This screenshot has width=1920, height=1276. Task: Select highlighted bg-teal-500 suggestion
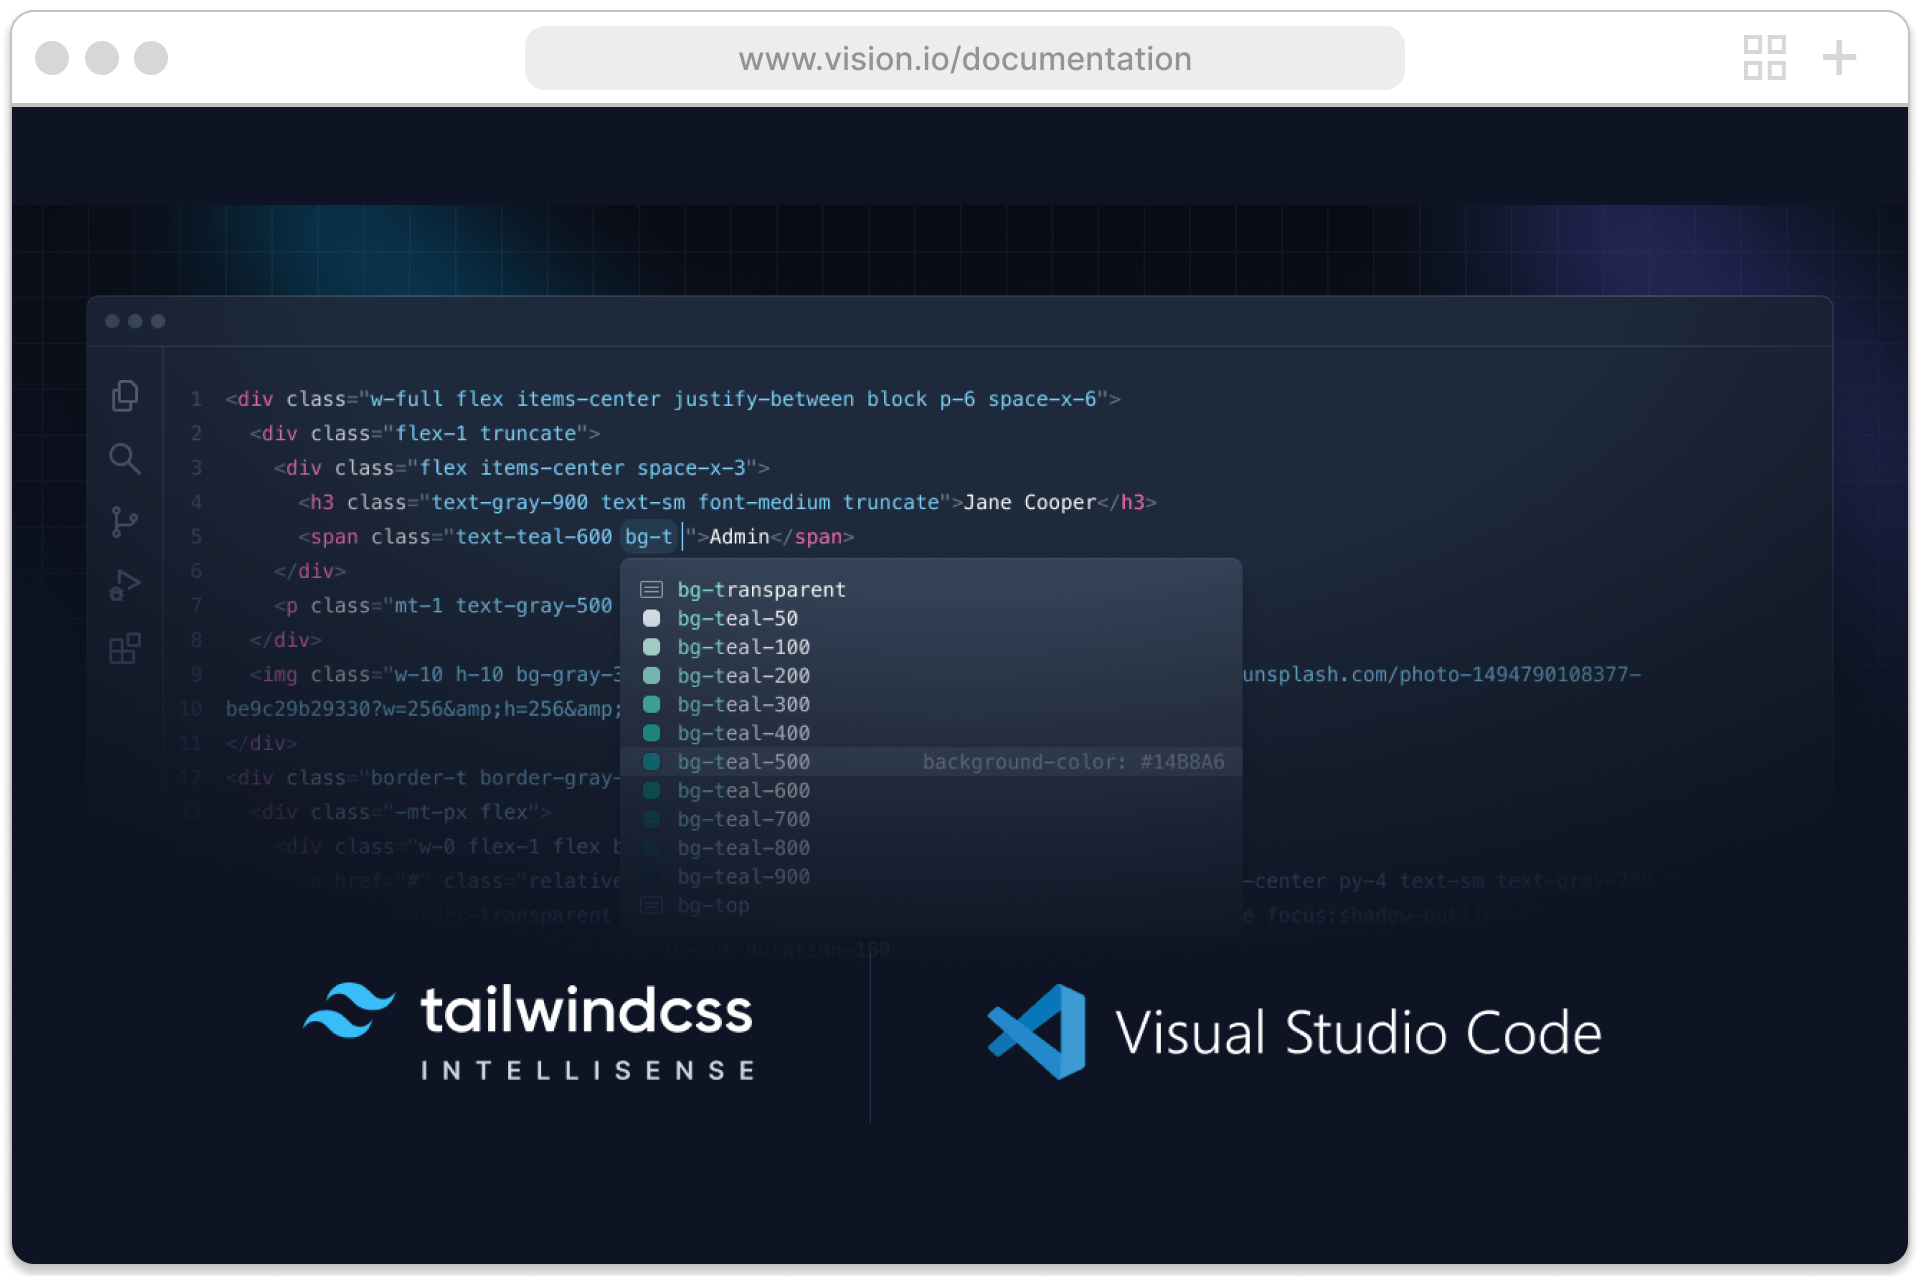tap(931, 762)
